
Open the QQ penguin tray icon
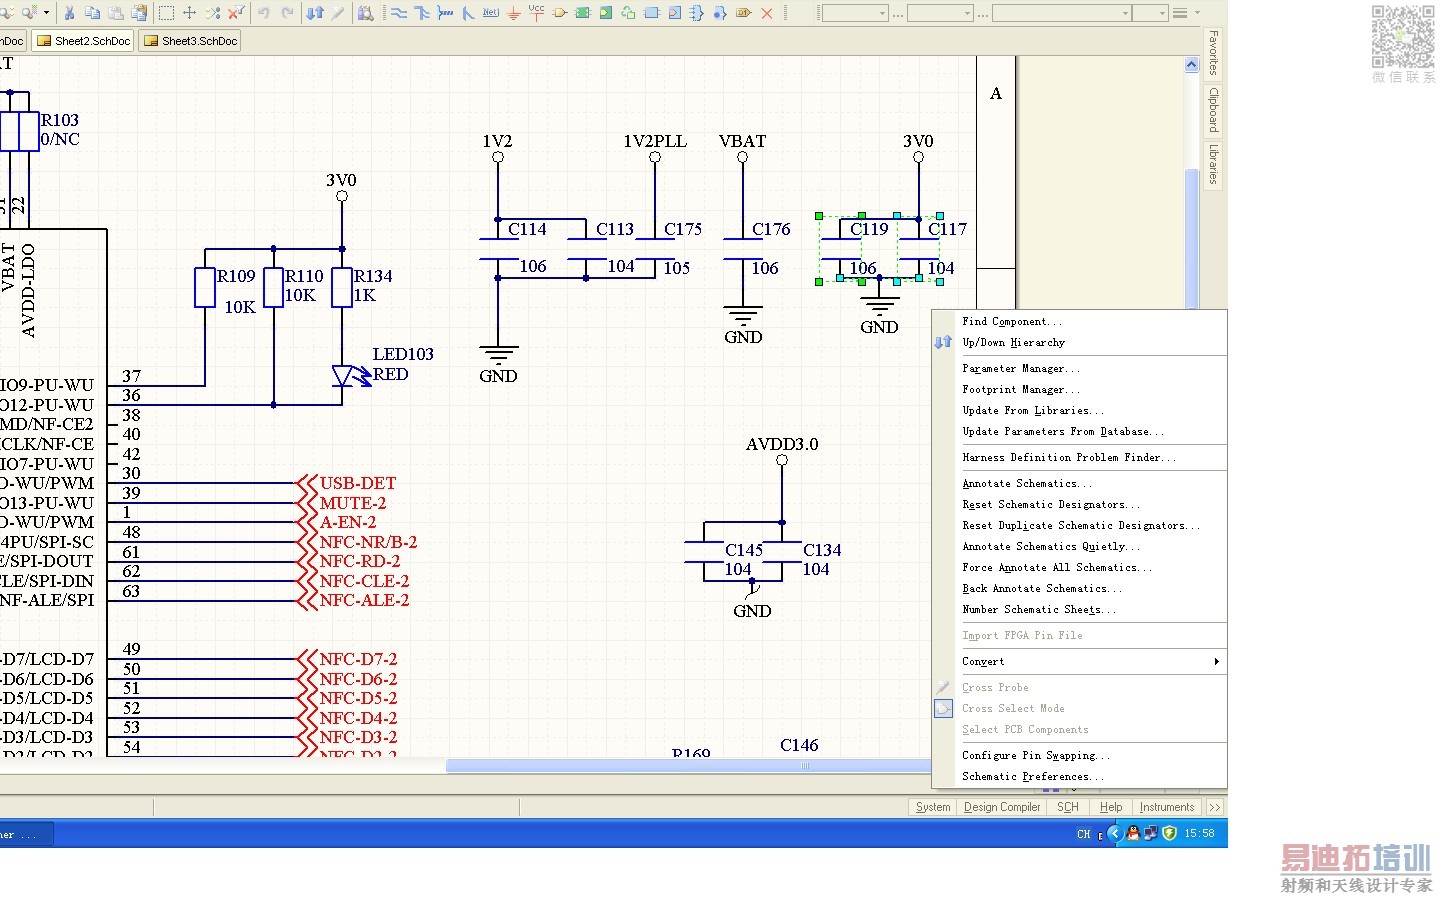pos(1133,833)
